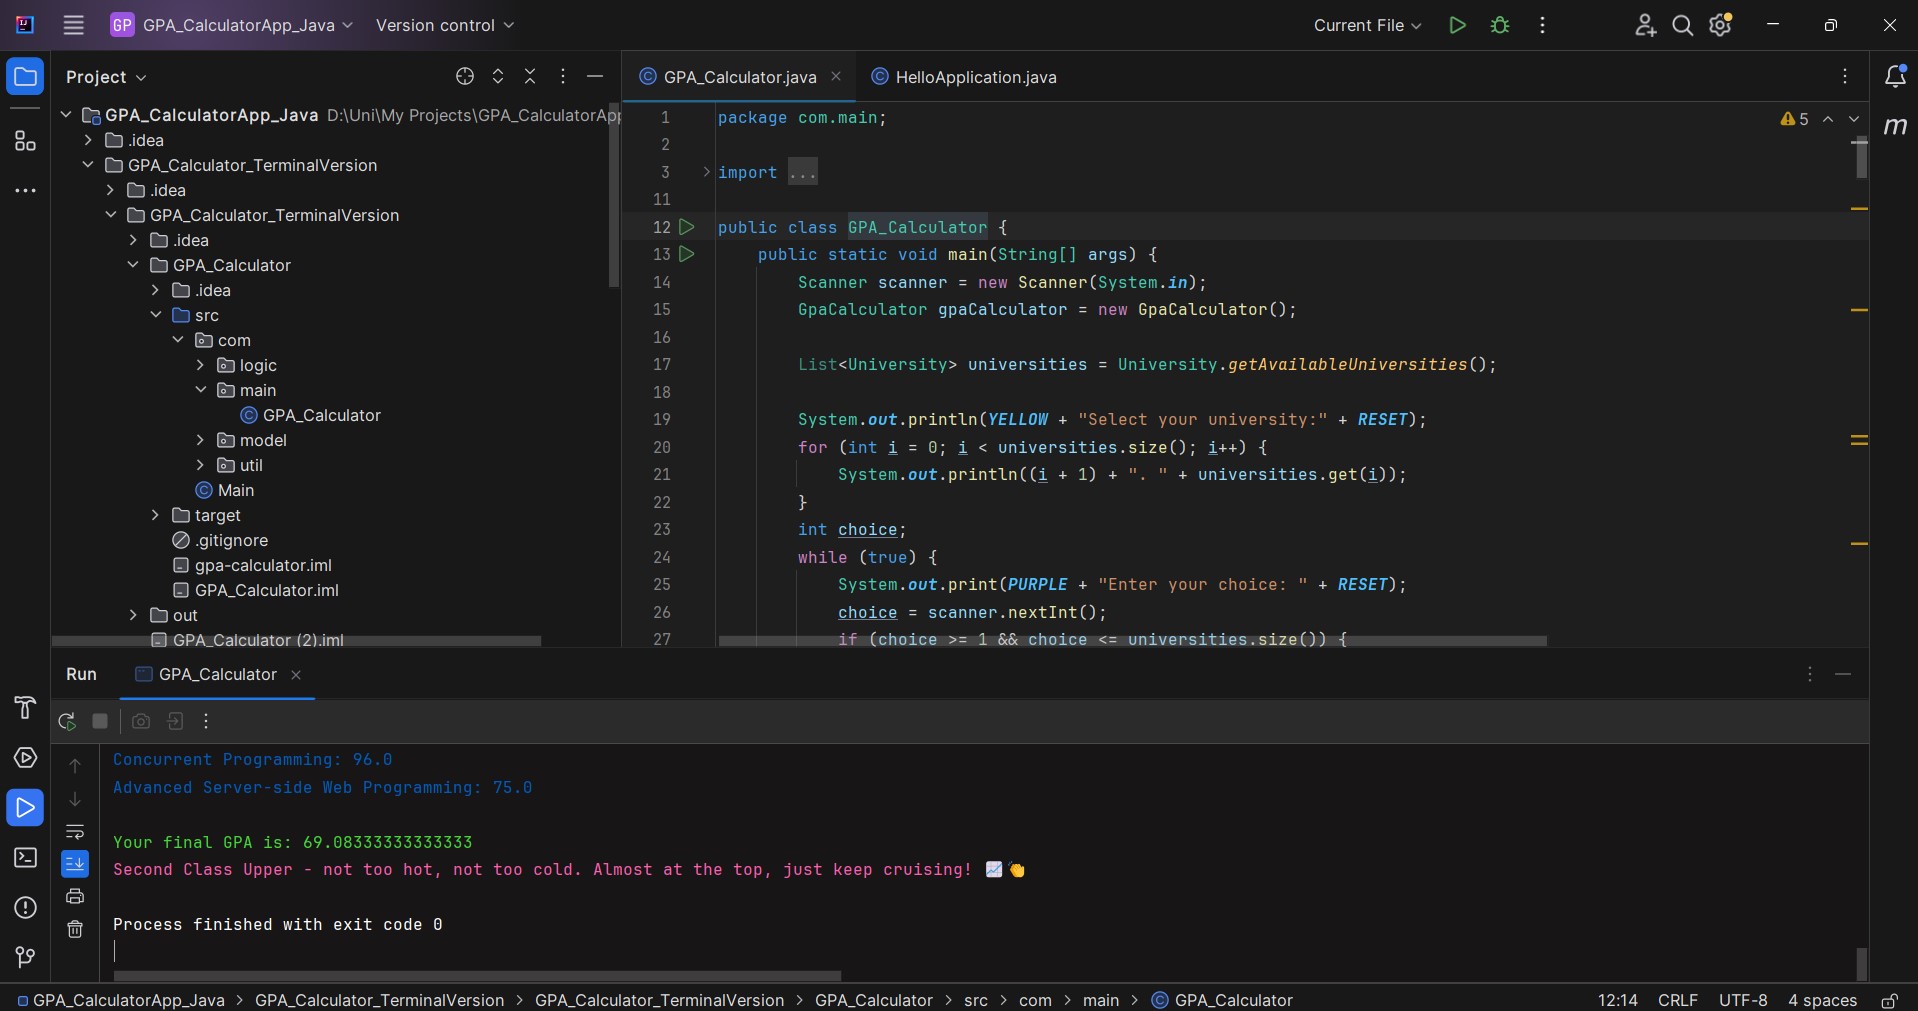The image size is (1918, 1011).
Task: Open the Version control dropdown
Action: (x=444, y=25)
